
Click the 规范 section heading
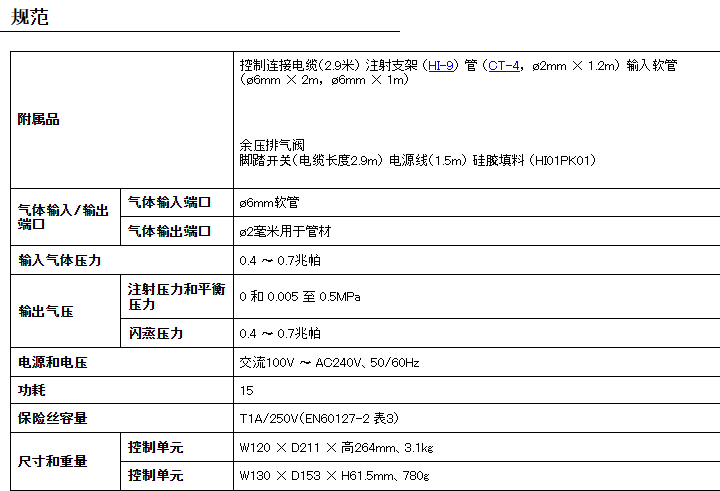30,17
